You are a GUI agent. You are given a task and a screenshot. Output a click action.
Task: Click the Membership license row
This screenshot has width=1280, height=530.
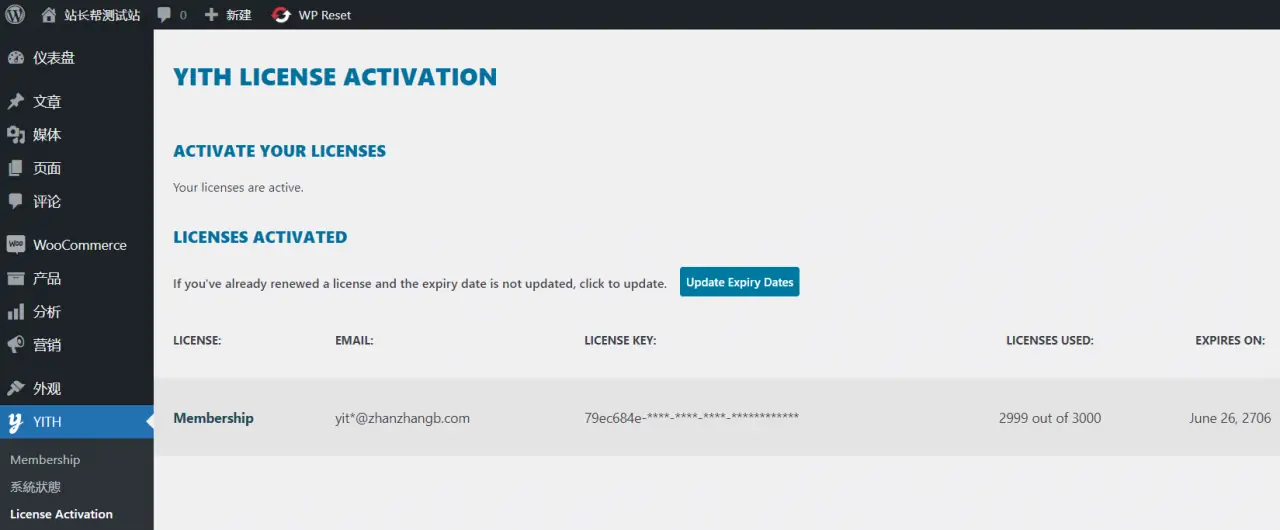tap(213, 418)
